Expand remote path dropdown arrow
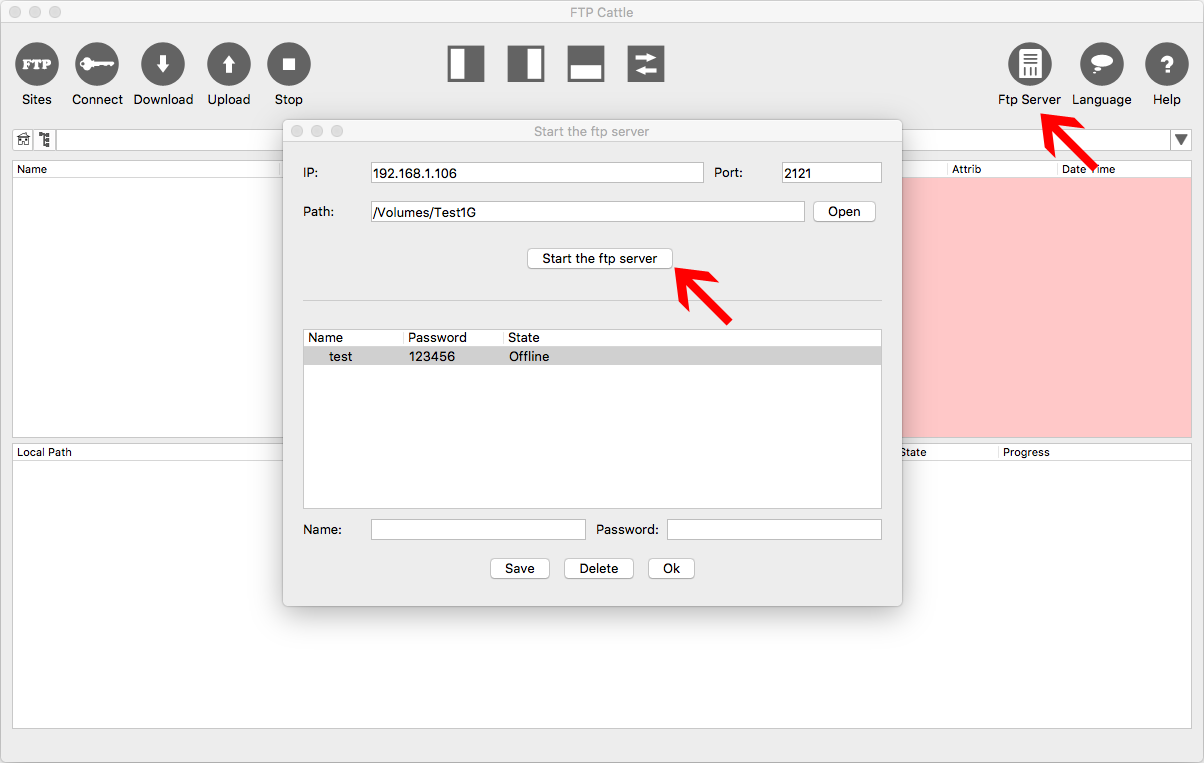 pyautogui.click(x=1181, y=140)
